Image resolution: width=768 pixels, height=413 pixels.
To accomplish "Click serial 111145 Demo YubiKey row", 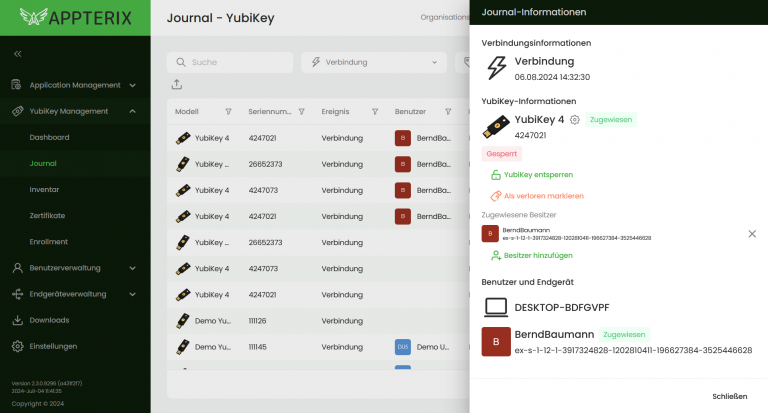I will coord(318,347).
